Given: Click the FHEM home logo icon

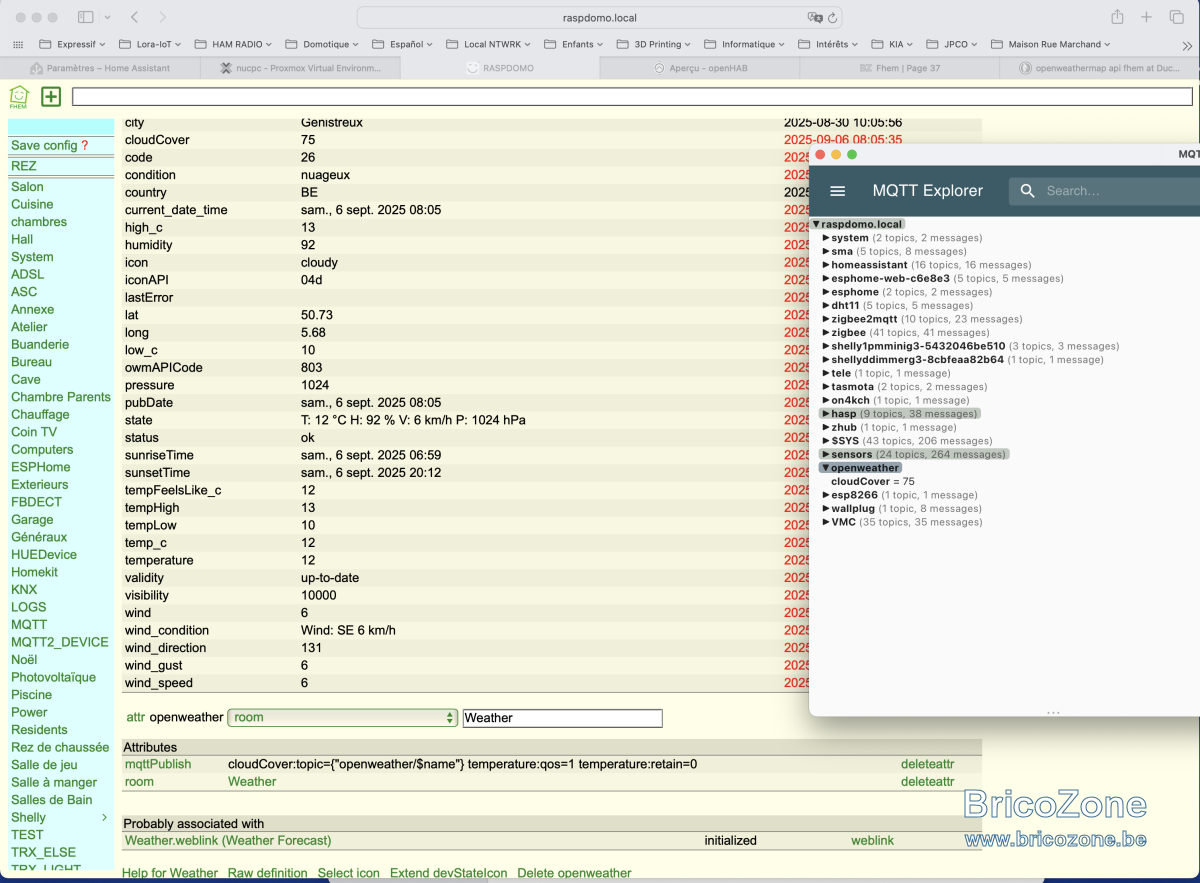Looking at the screenshot, I should (19, 96).
